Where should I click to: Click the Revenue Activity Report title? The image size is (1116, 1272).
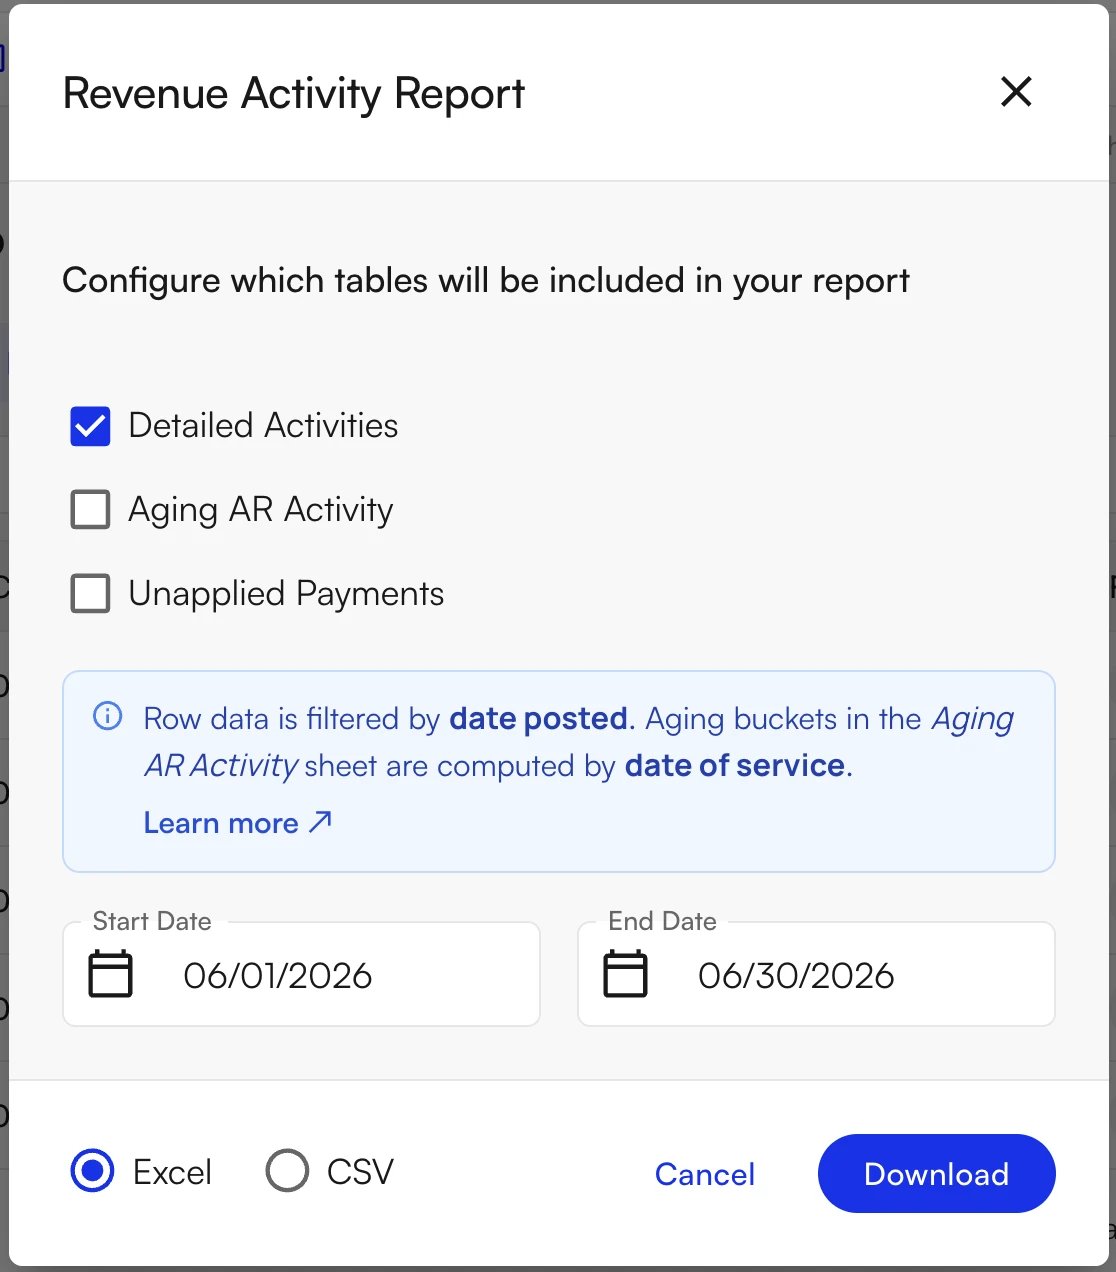293,94
